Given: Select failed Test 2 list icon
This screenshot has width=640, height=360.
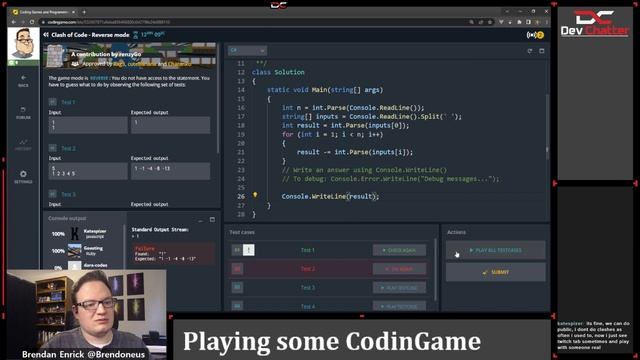Looking at the screenshot, I should coord(237,269).
